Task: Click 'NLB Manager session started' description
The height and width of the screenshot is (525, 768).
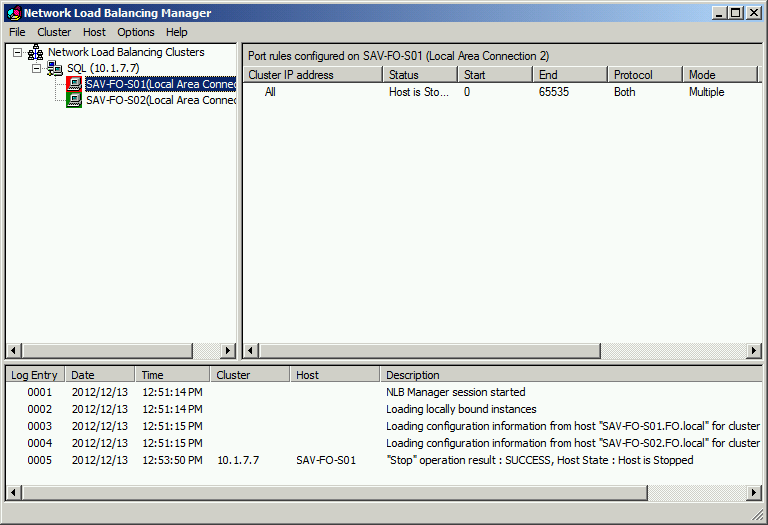Action: pos(456,392)
